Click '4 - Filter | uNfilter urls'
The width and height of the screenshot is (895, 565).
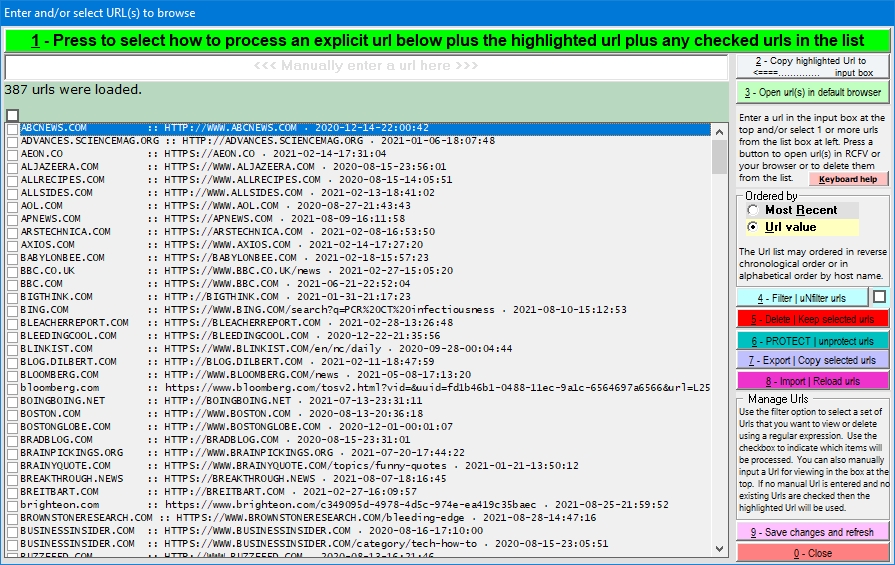tap(801, 298)
